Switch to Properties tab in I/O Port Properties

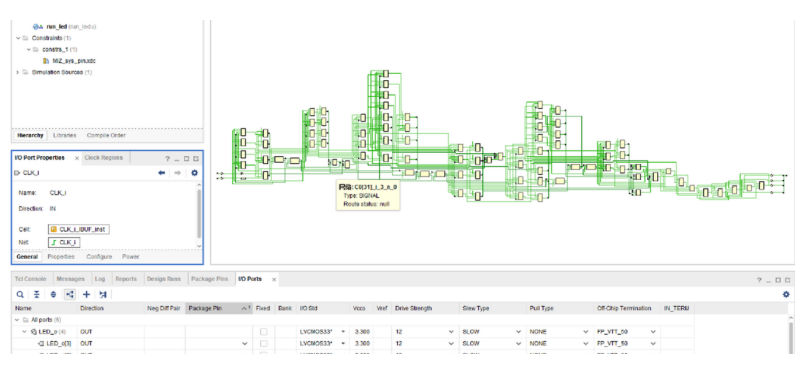[x=61, y=256]
